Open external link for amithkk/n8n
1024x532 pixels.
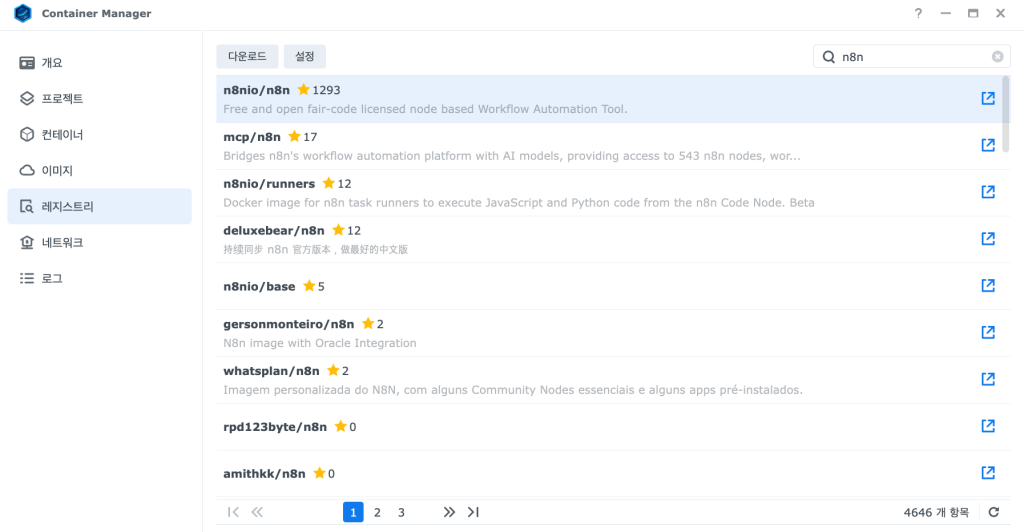(988, 473)
